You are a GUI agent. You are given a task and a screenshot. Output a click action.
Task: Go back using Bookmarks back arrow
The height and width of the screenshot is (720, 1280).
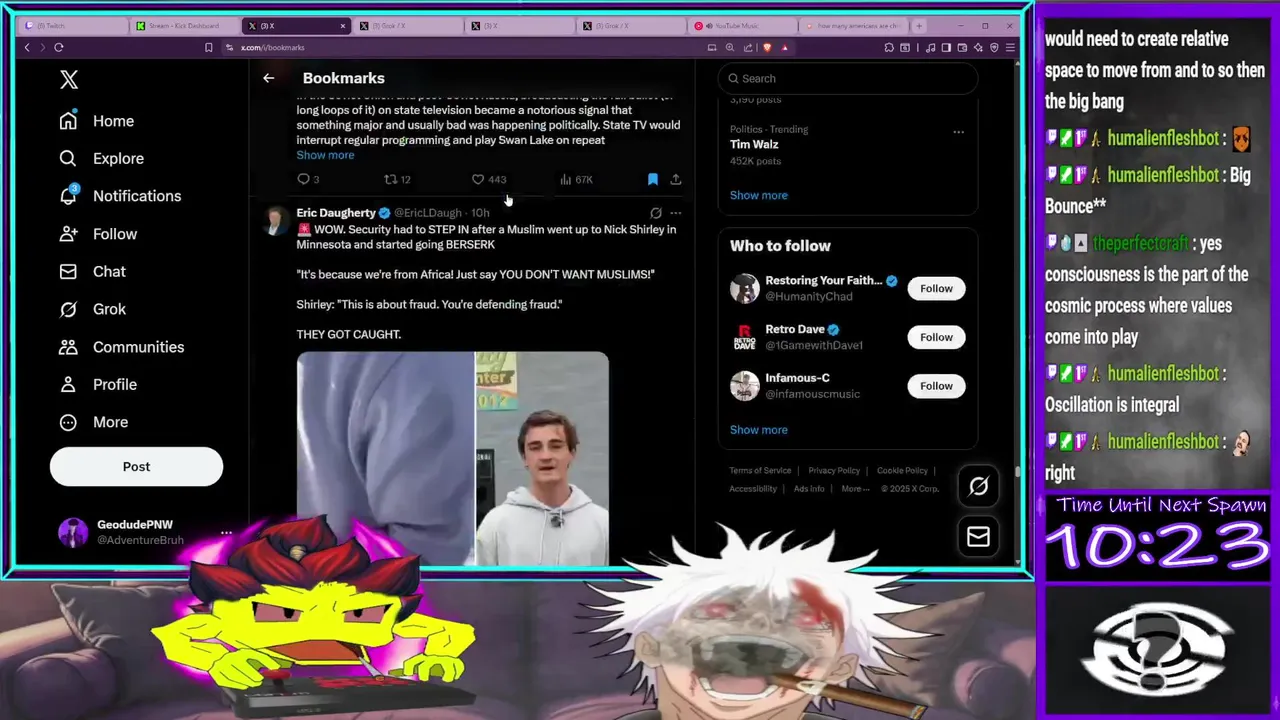pyautogui.click(x=268, y=78)
